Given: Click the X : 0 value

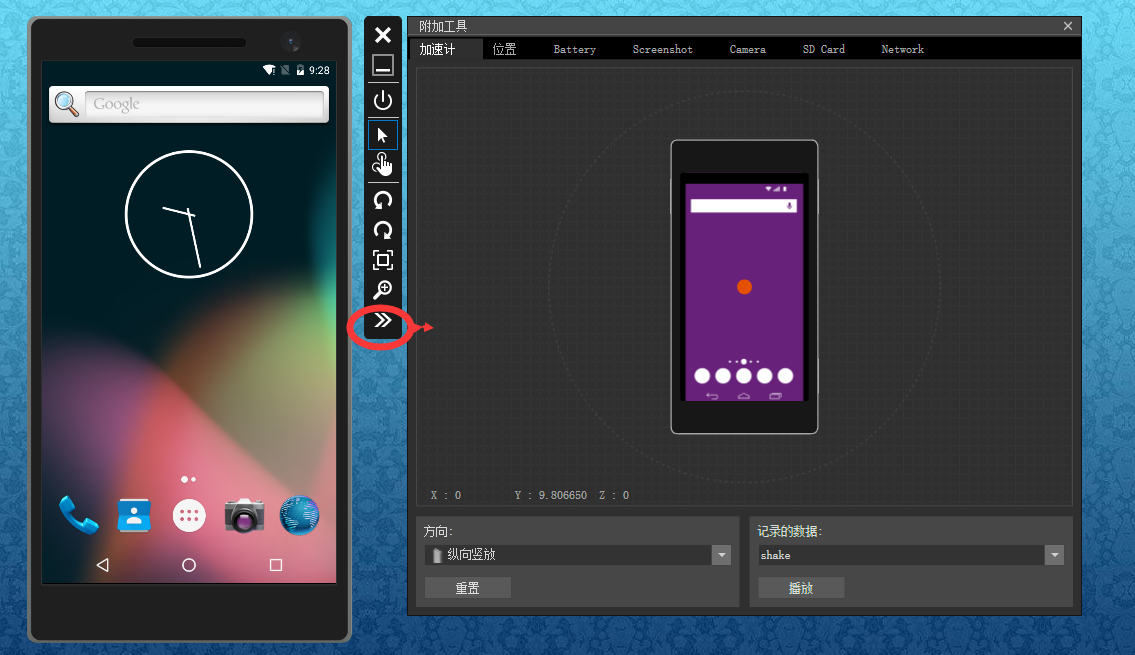Looking at the screenshot, I should [x=446, y=495].
